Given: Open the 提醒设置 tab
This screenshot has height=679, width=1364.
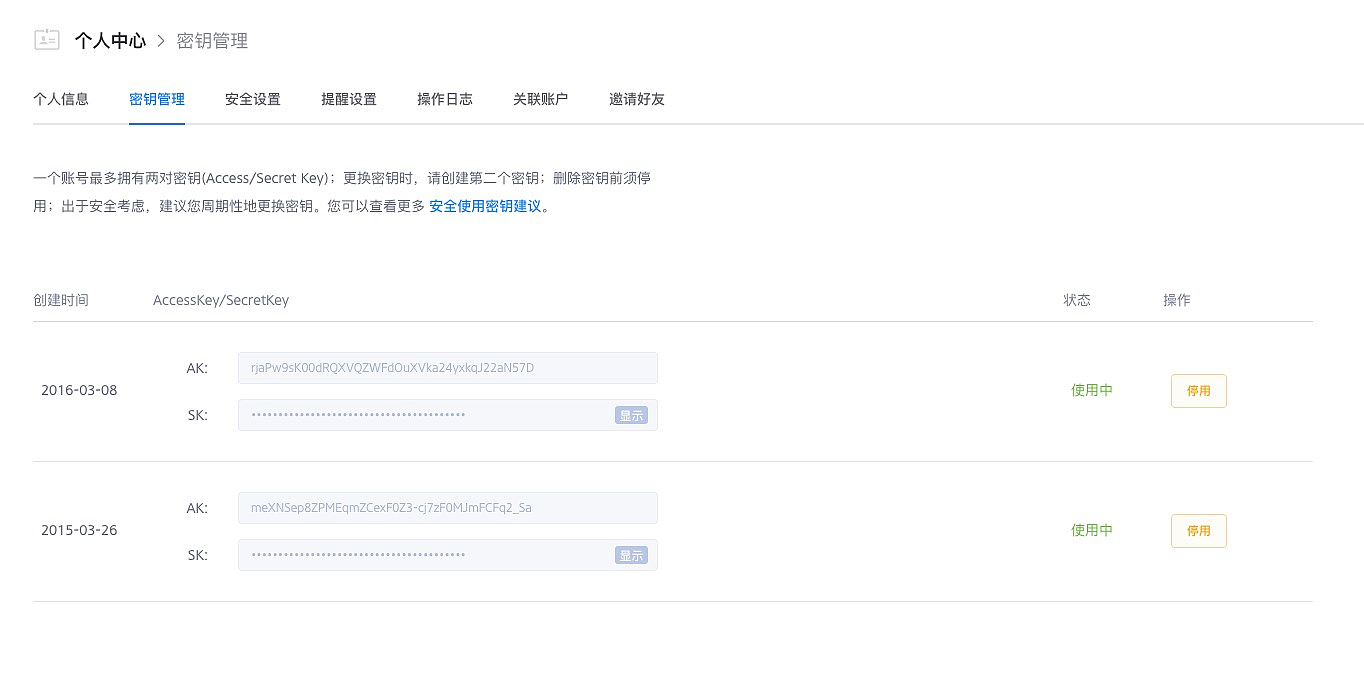Looking at the screenshot, I should pyautogui.click(x=349, y=99).
